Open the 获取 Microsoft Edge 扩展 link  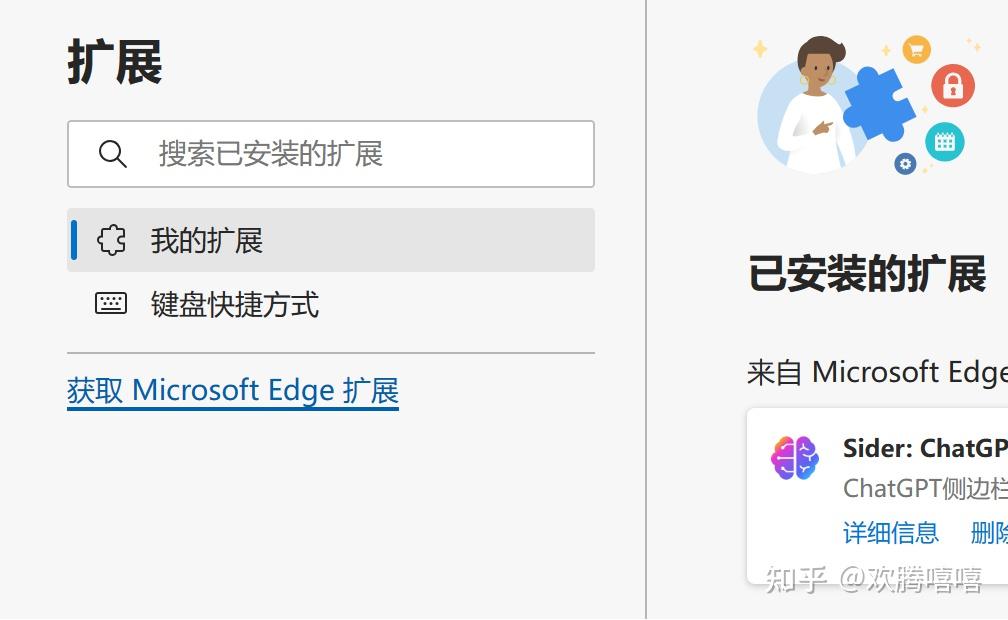tap(232, 390)
